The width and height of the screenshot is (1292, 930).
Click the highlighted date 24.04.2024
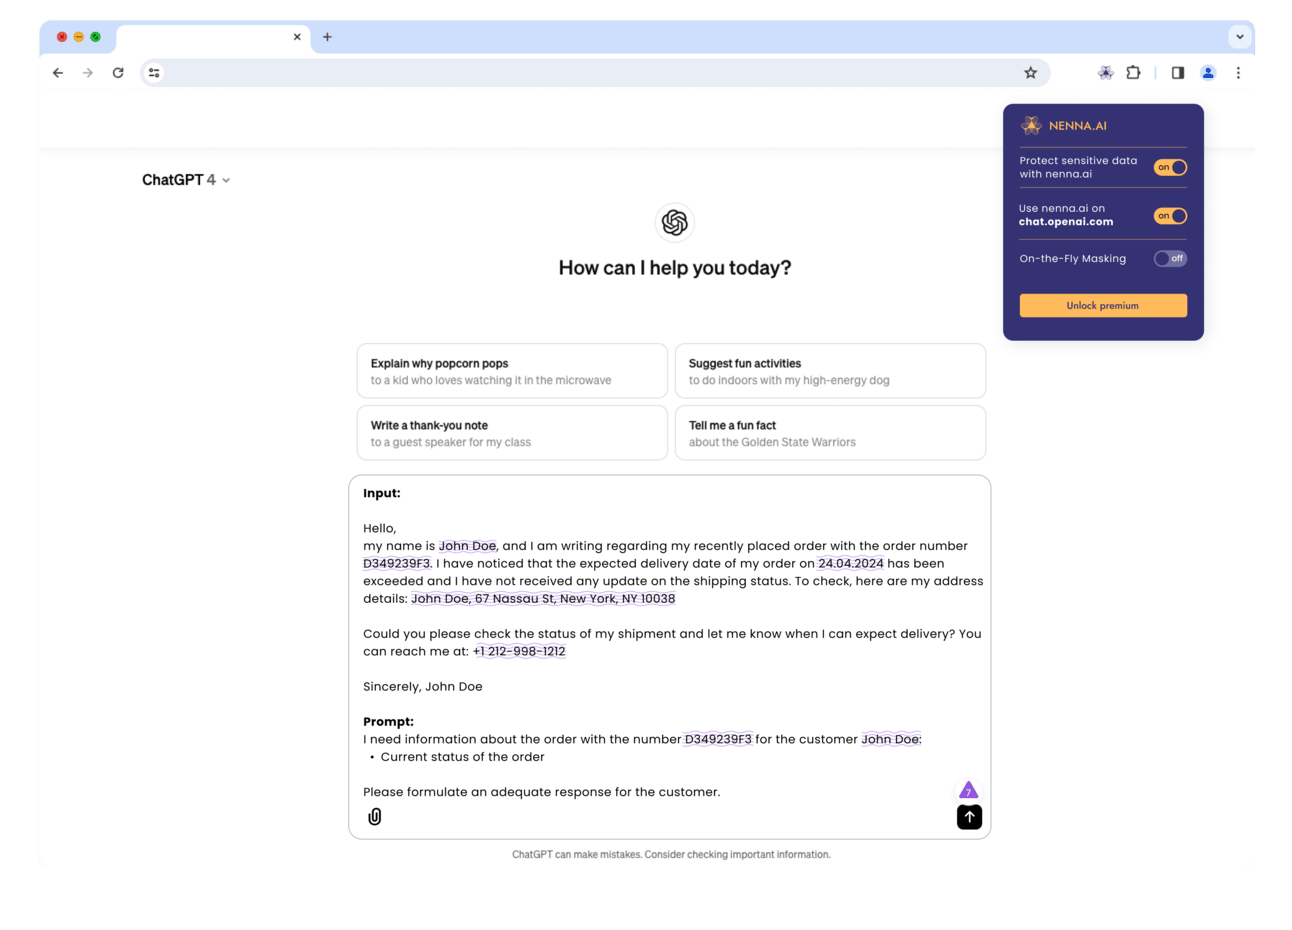click(850, 564)
